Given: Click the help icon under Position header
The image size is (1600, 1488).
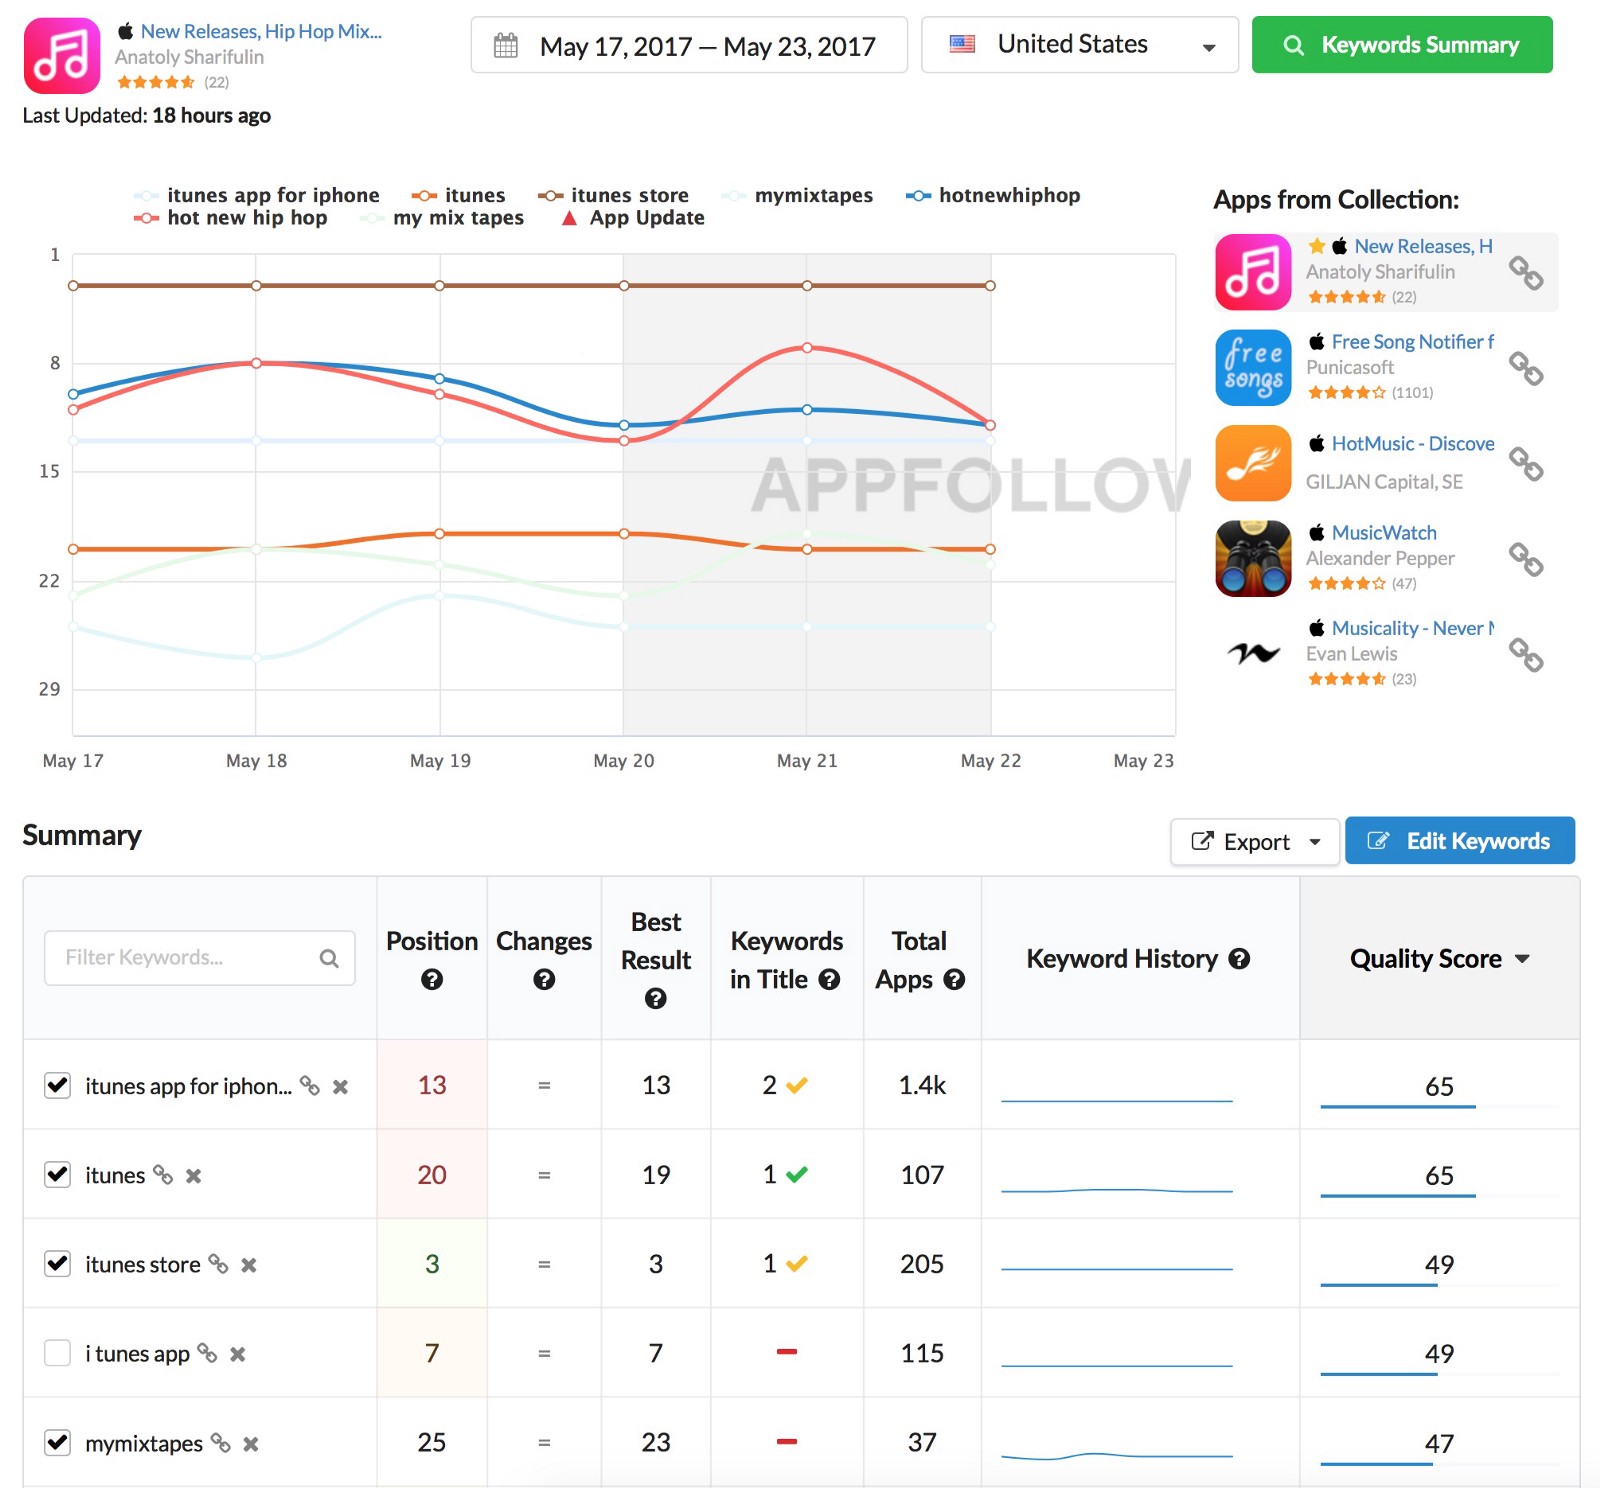Looking at the screenshot, I should (x=432, y=980).
